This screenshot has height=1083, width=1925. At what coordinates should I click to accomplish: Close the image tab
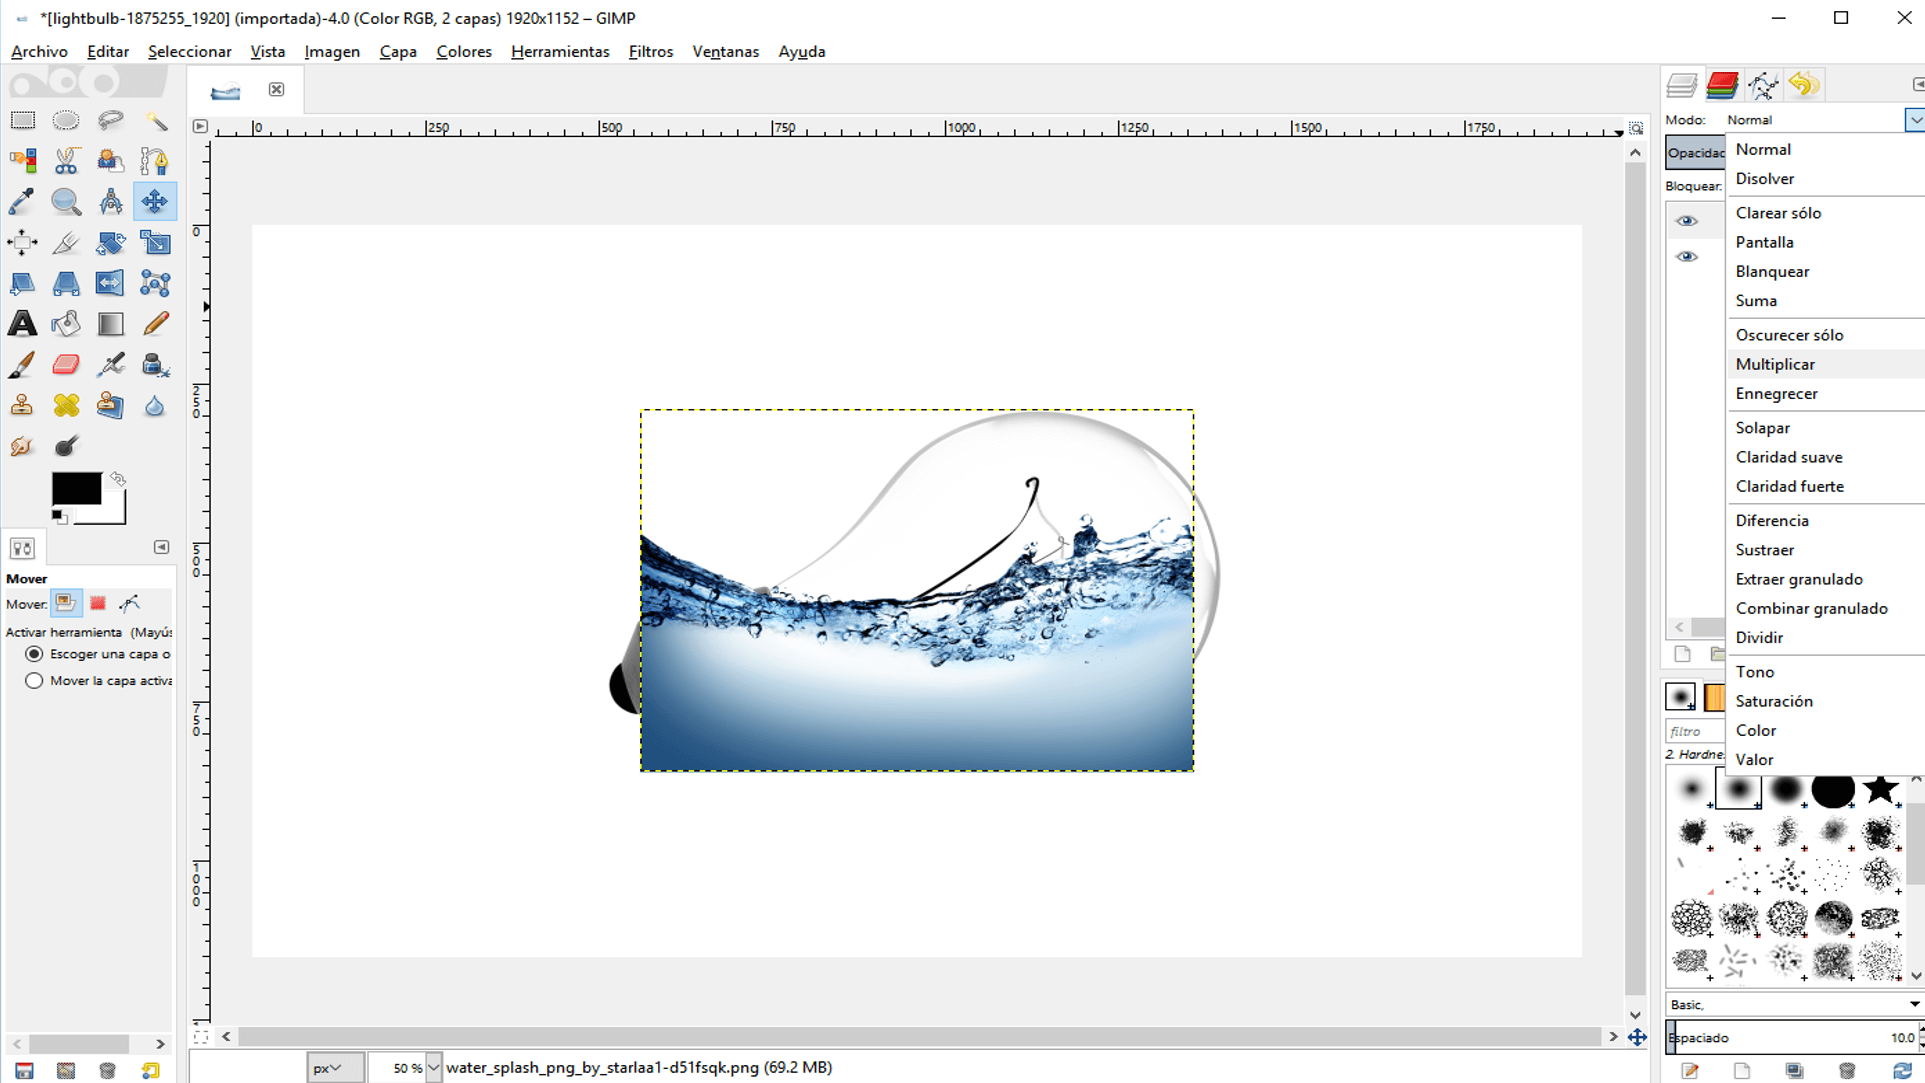[x=277, y=90]
